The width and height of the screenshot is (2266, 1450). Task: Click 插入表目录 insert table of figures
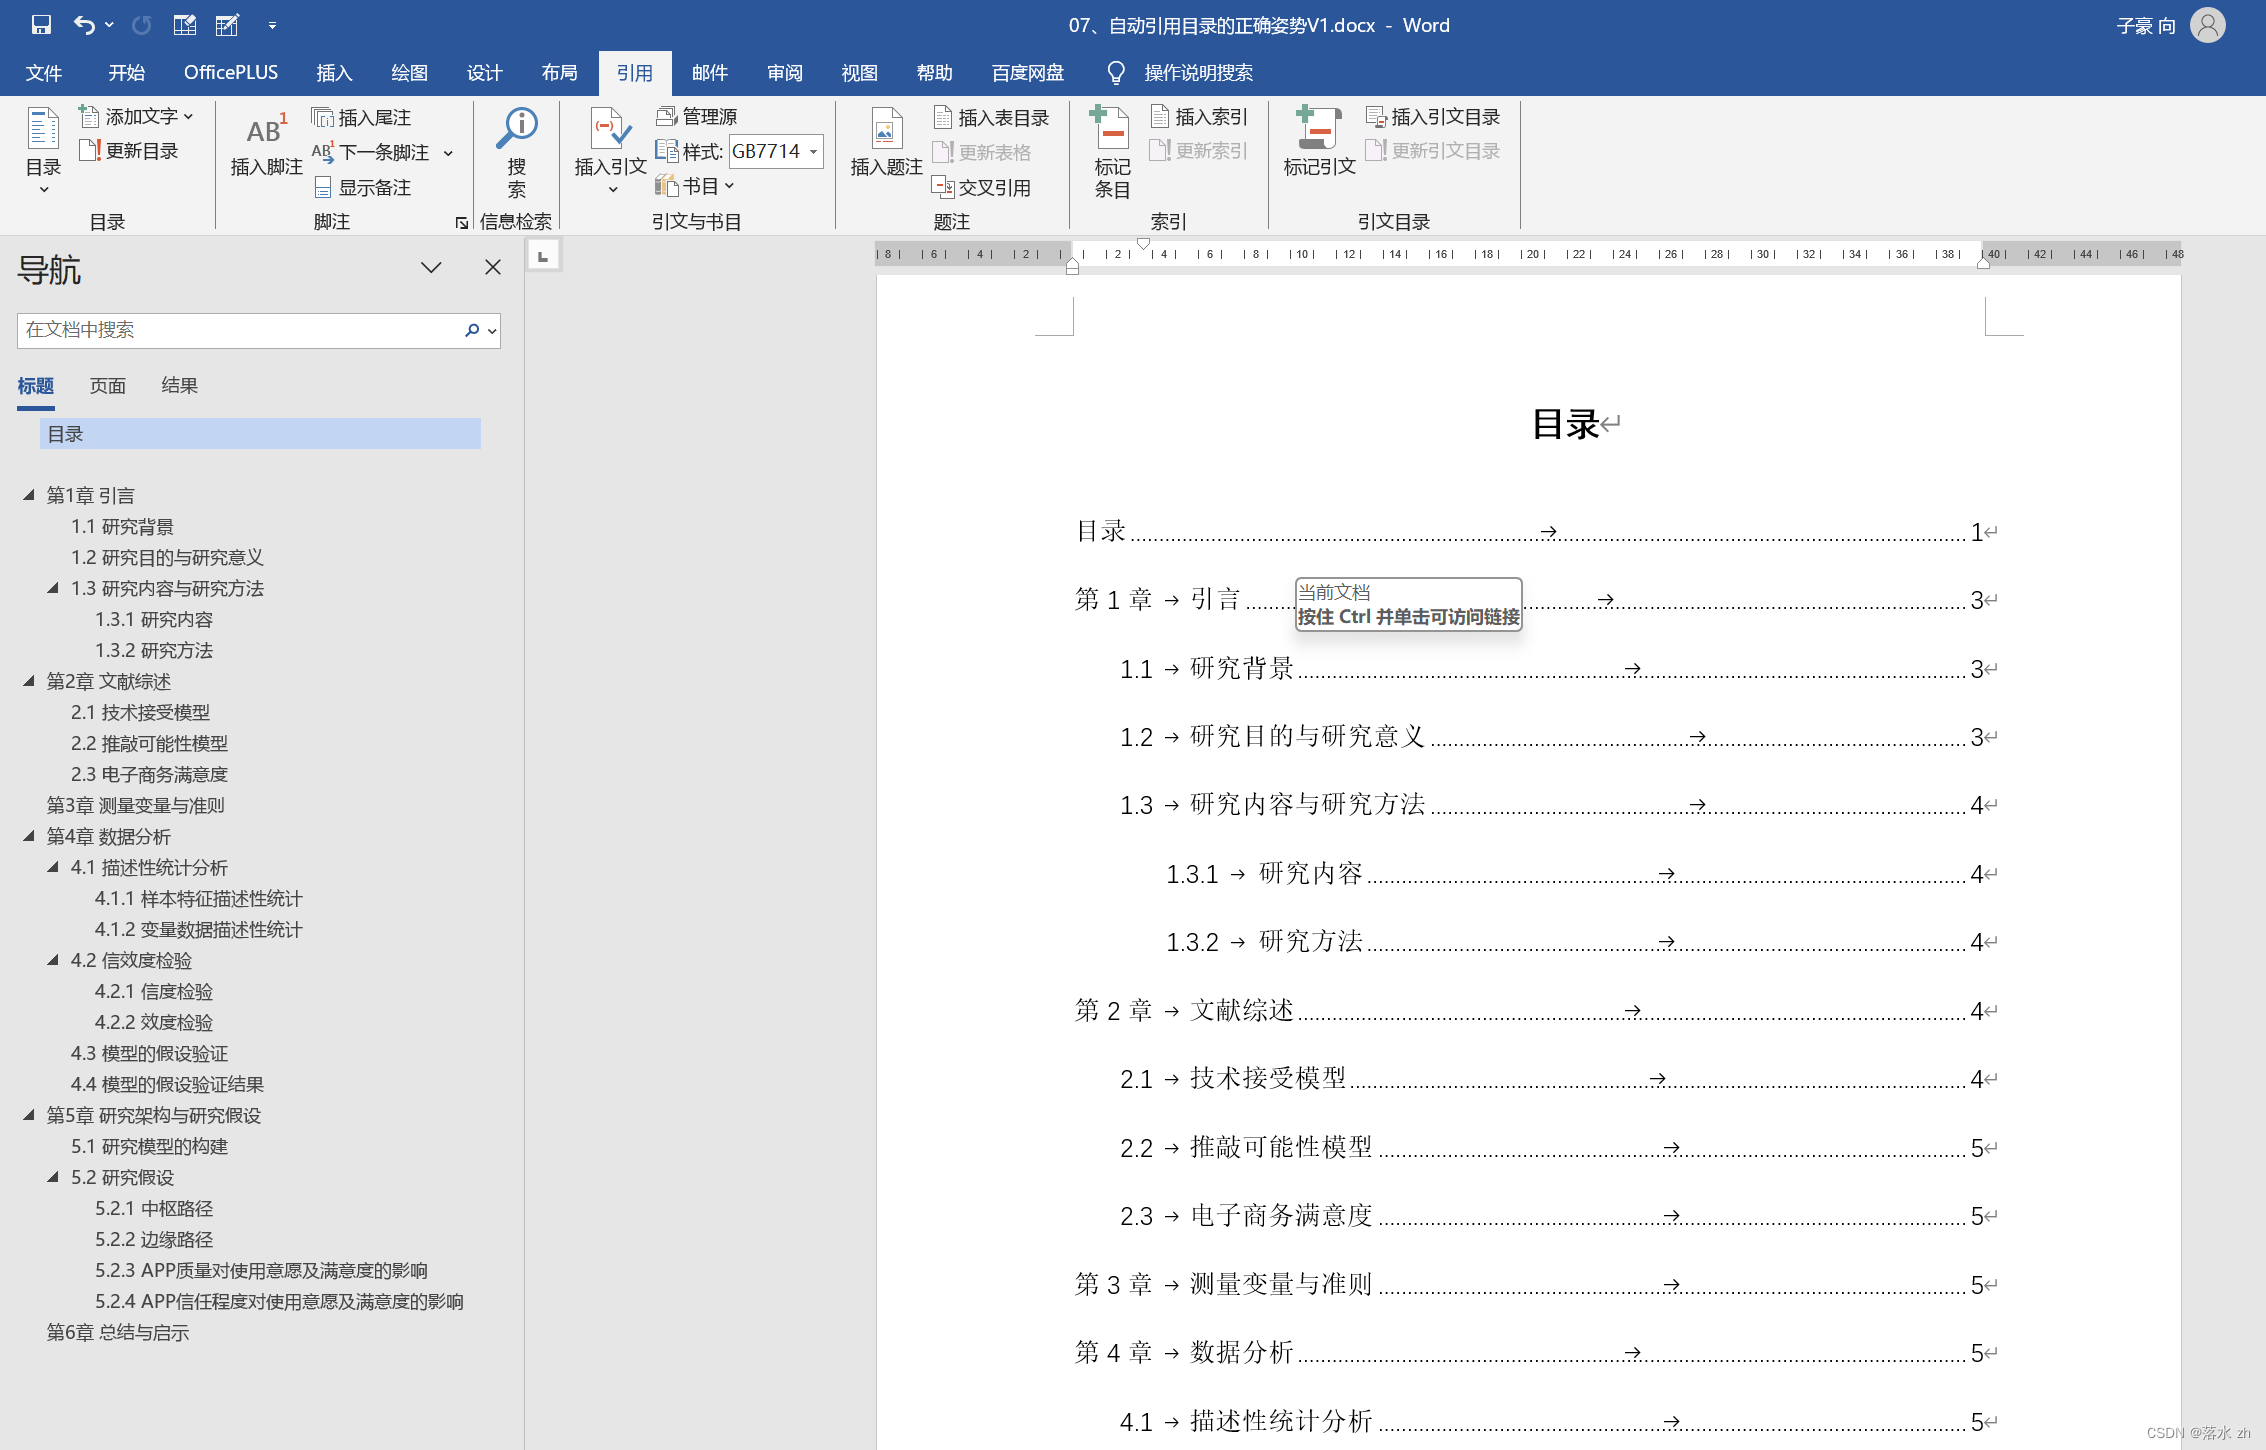tap(991, 118)
